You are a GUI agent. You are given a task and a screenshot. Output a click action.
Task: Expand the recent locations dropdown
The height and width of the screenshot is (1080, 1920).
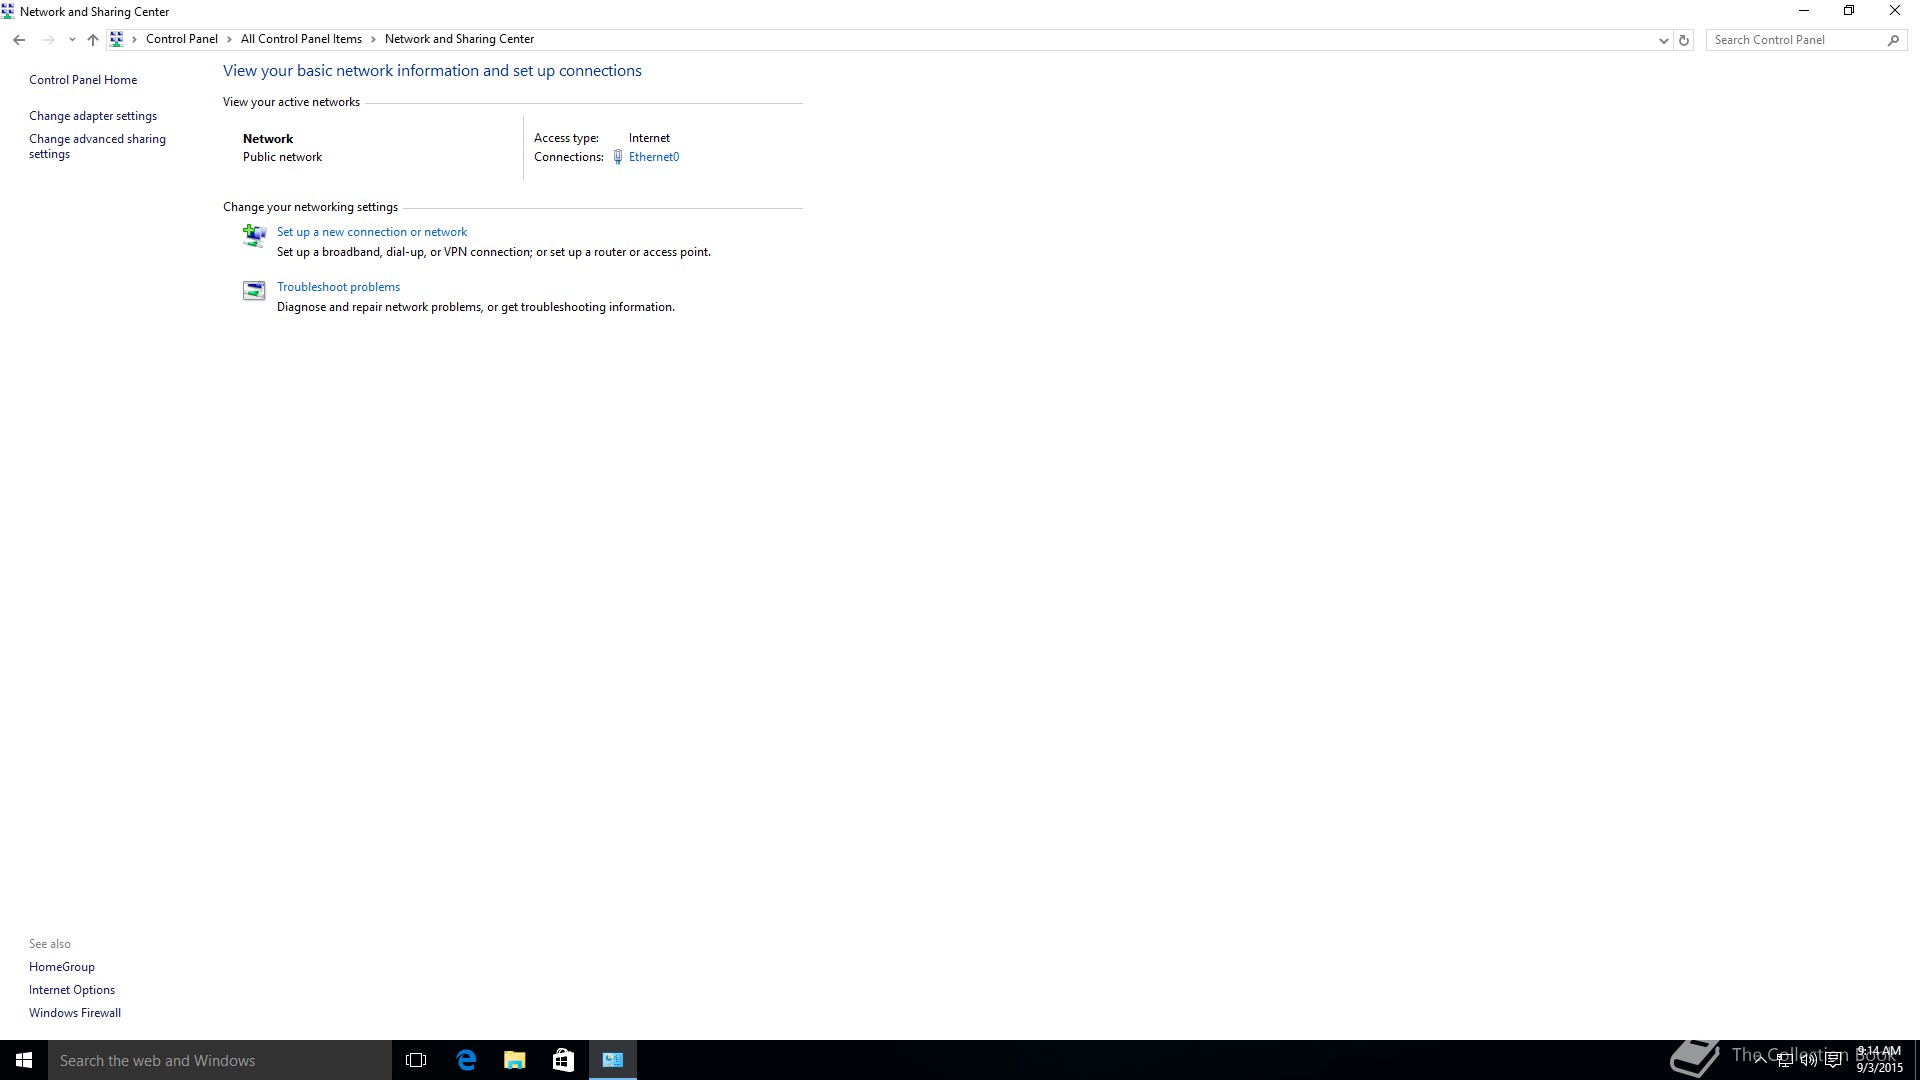pos(72,40)
